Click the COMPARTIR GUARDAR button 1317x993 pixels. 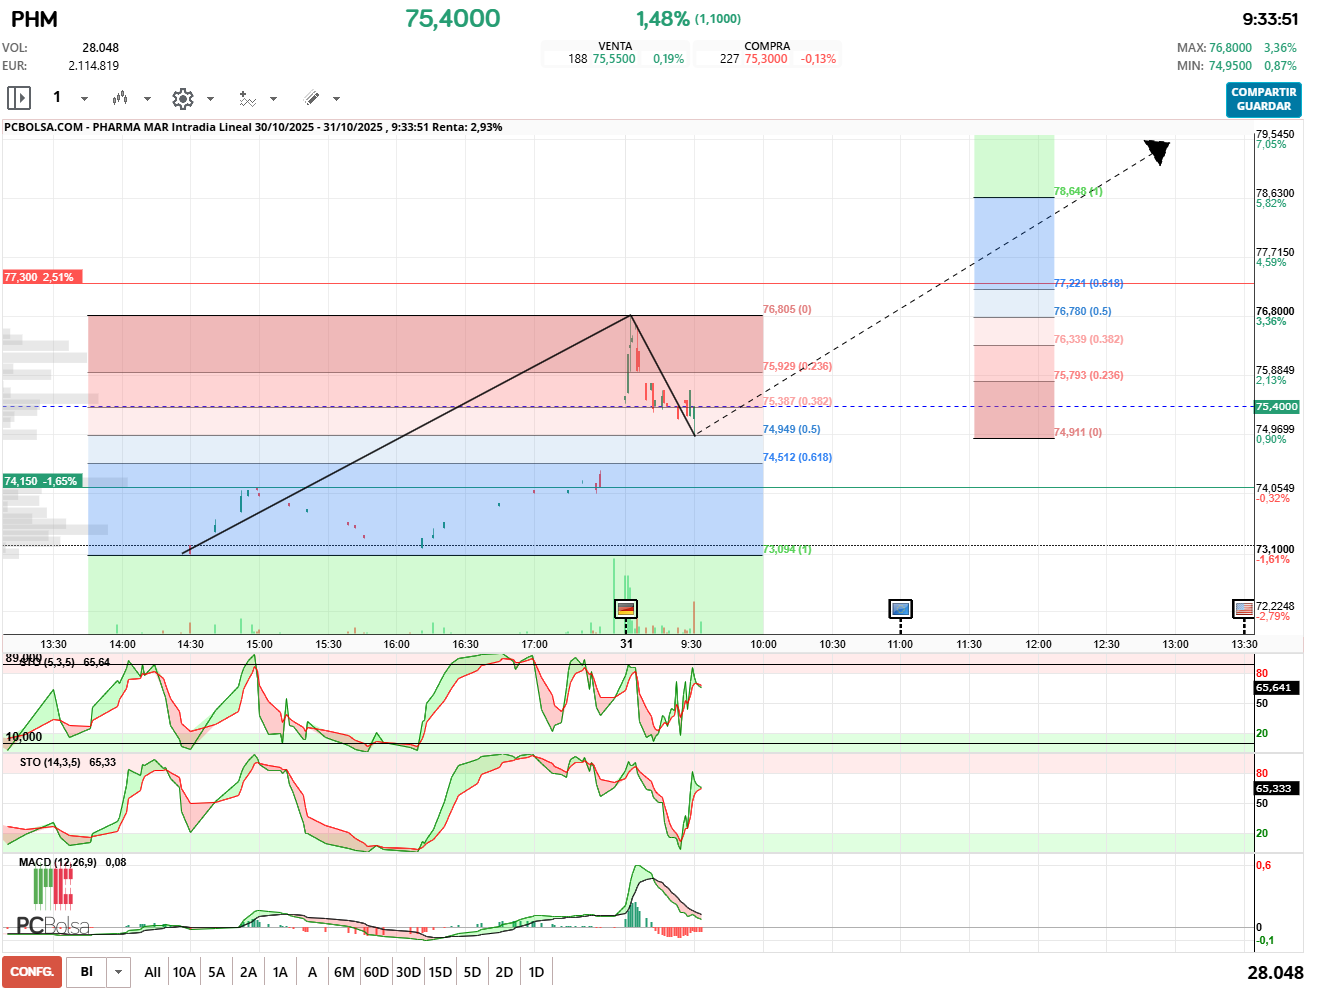pyautogui.click(x=1262, y=100)
